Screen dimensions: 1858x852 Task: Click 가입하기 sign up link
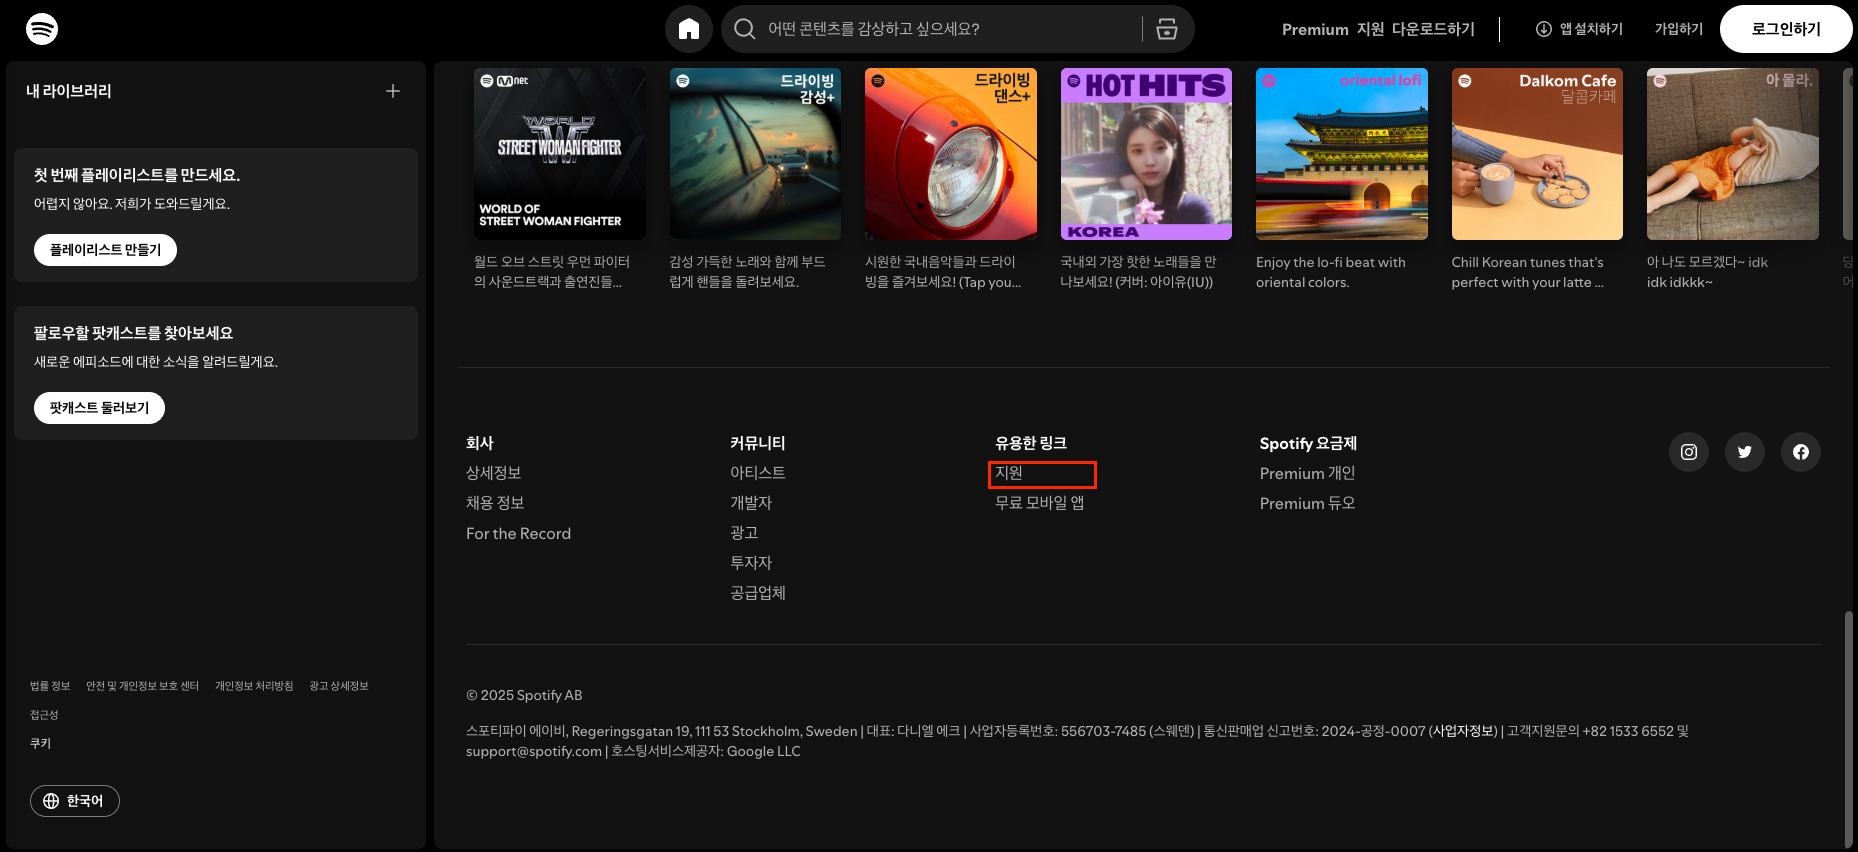click(1679, 29)
